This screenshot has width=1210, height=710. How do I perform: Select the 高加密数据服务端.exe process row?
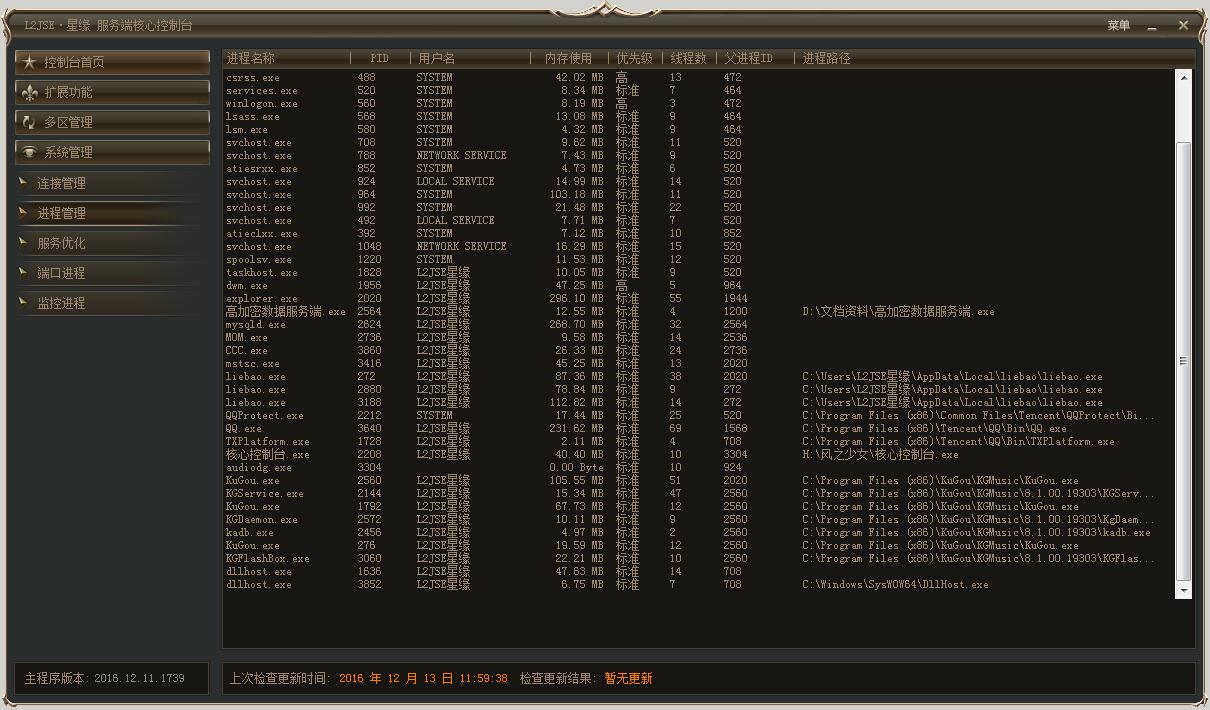click(x=697, y=311)
